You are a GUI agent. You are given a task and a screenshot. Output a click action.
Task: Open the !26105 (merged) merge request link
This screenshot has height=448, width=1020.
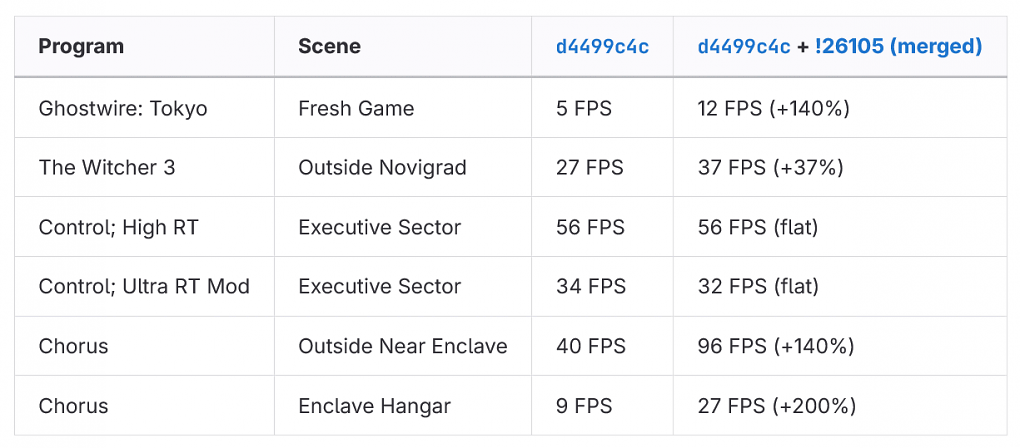click(x=898, y=47)
